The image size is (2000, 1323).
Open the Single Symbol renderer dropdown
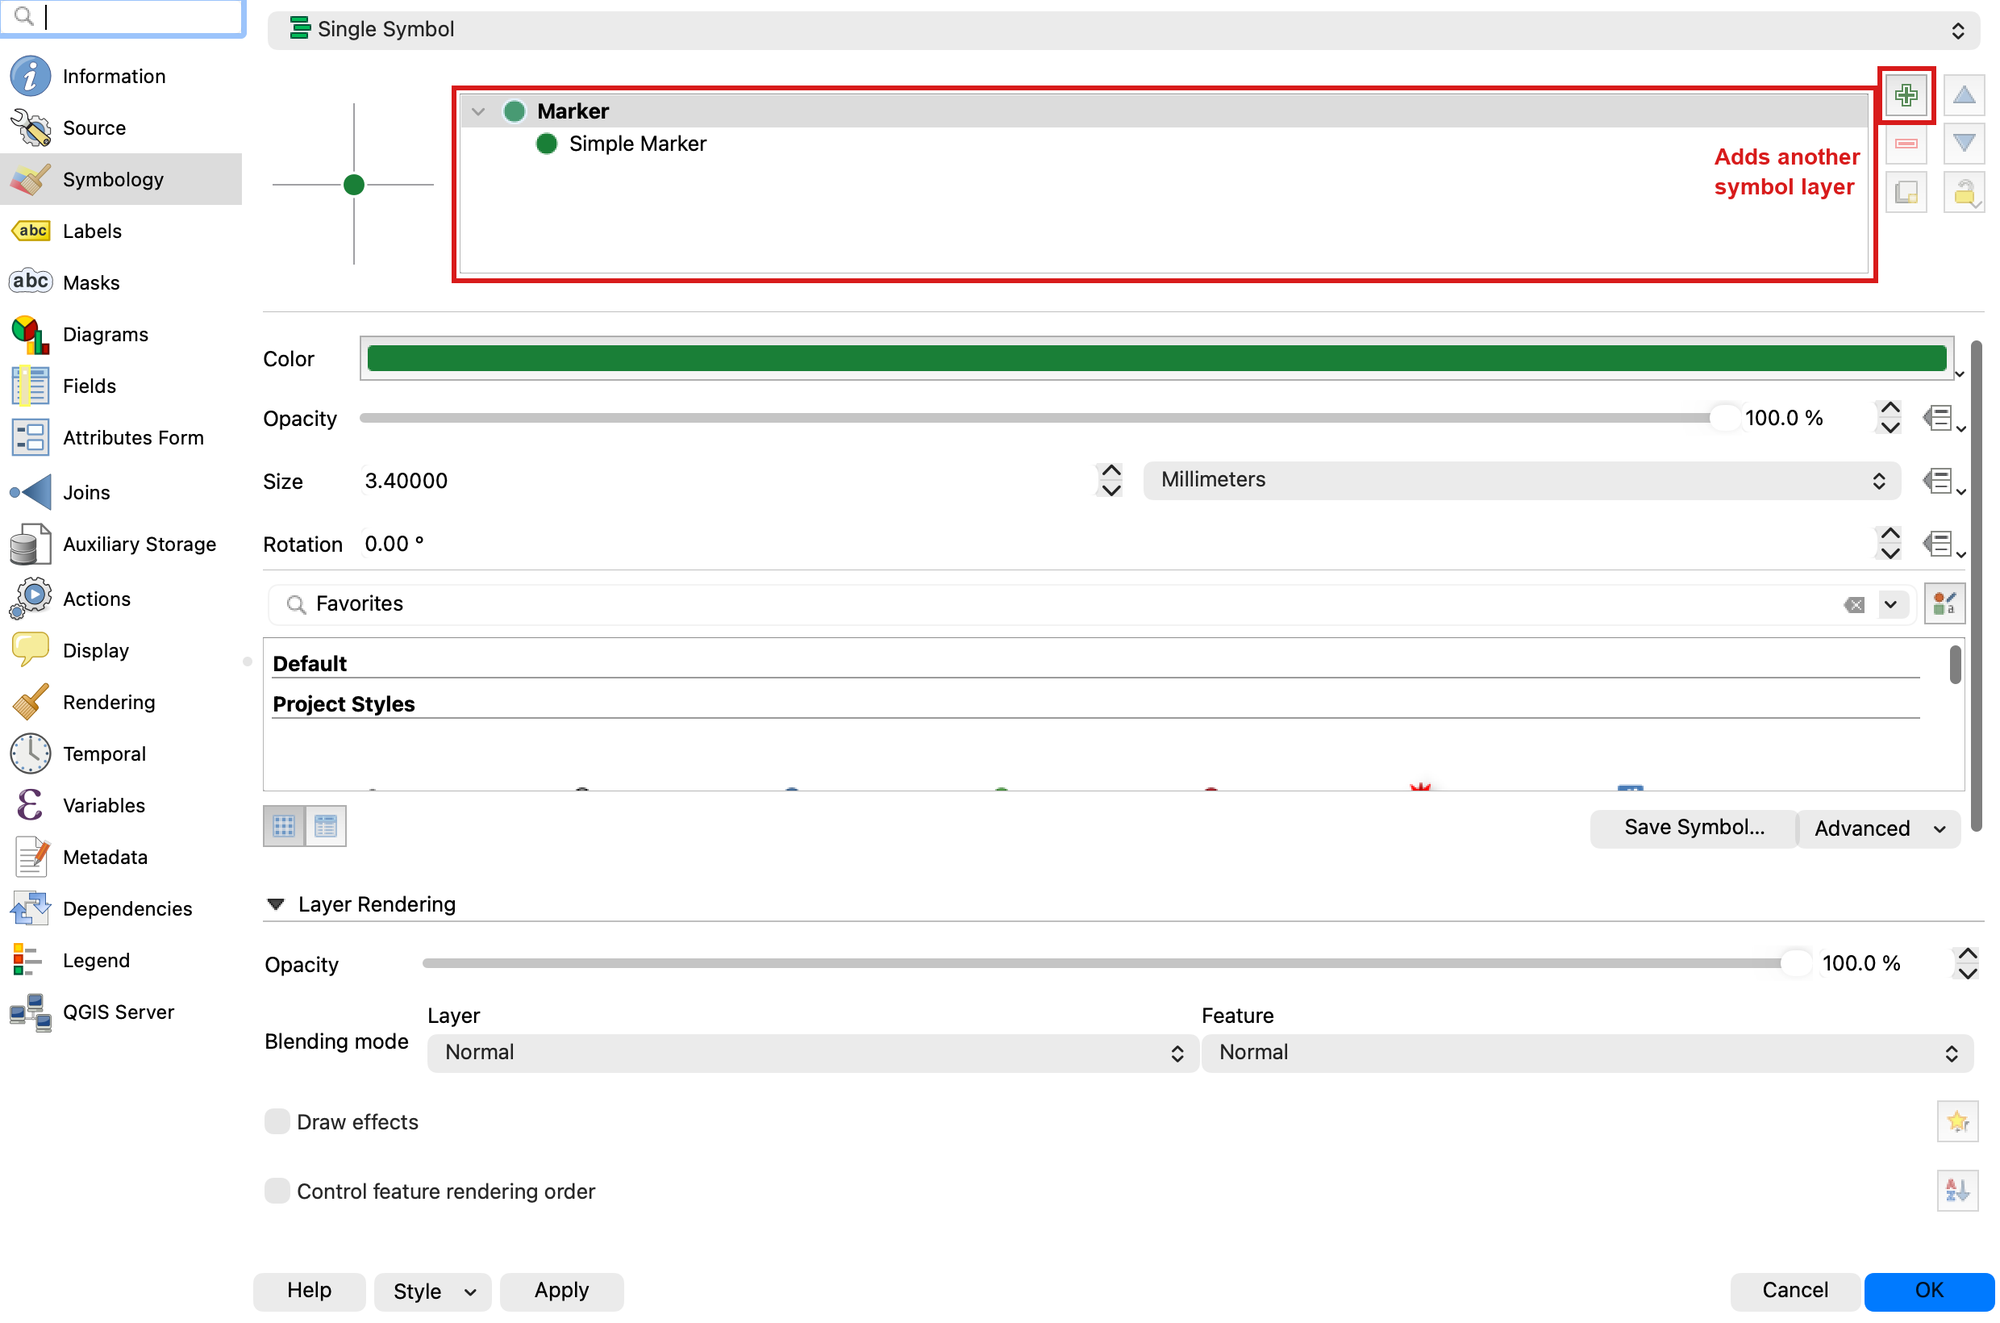click(1123, 30)
